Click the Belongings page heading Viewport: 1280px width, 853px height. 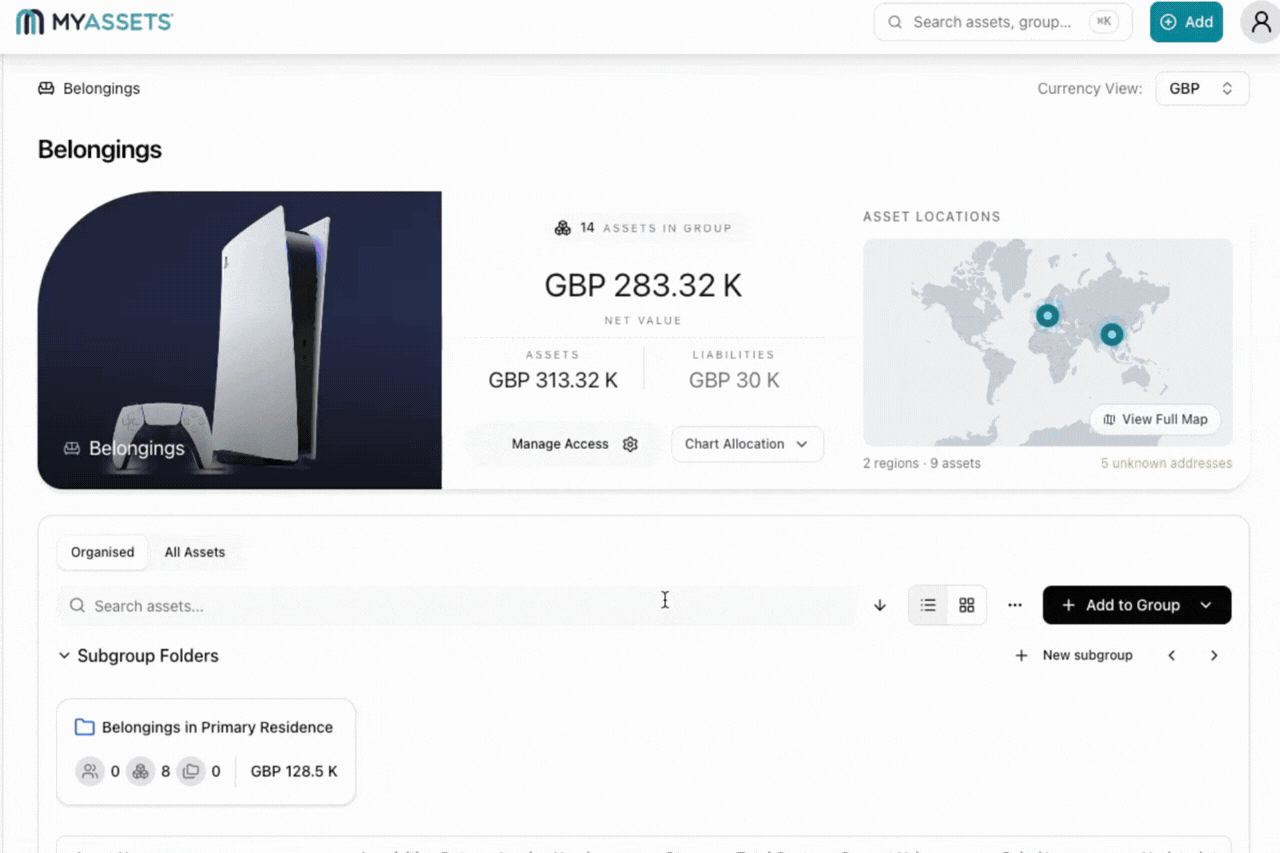[100, 150]
